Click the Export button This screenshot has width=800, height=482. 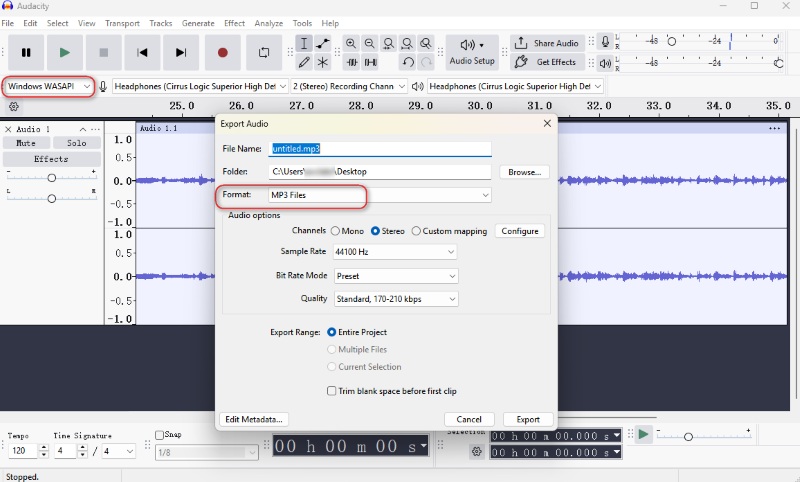528,419
